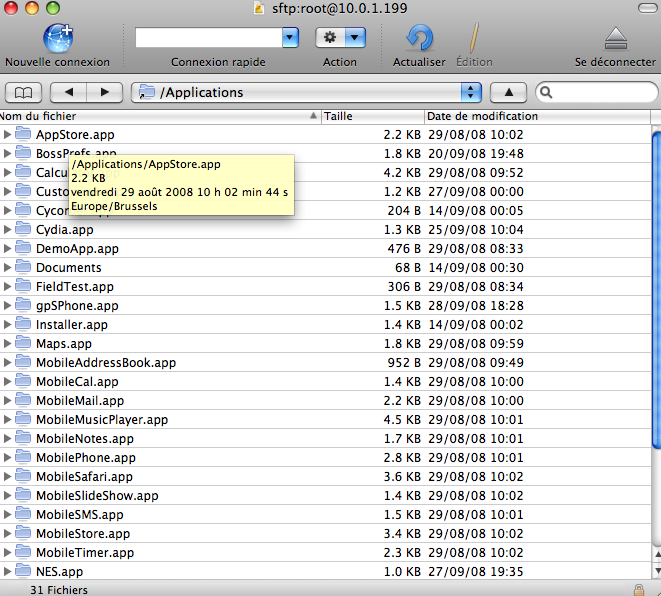This screenshot has width=661, height=596.
Task: Click the lock icon in the status bar
Action: coord(639,590)
